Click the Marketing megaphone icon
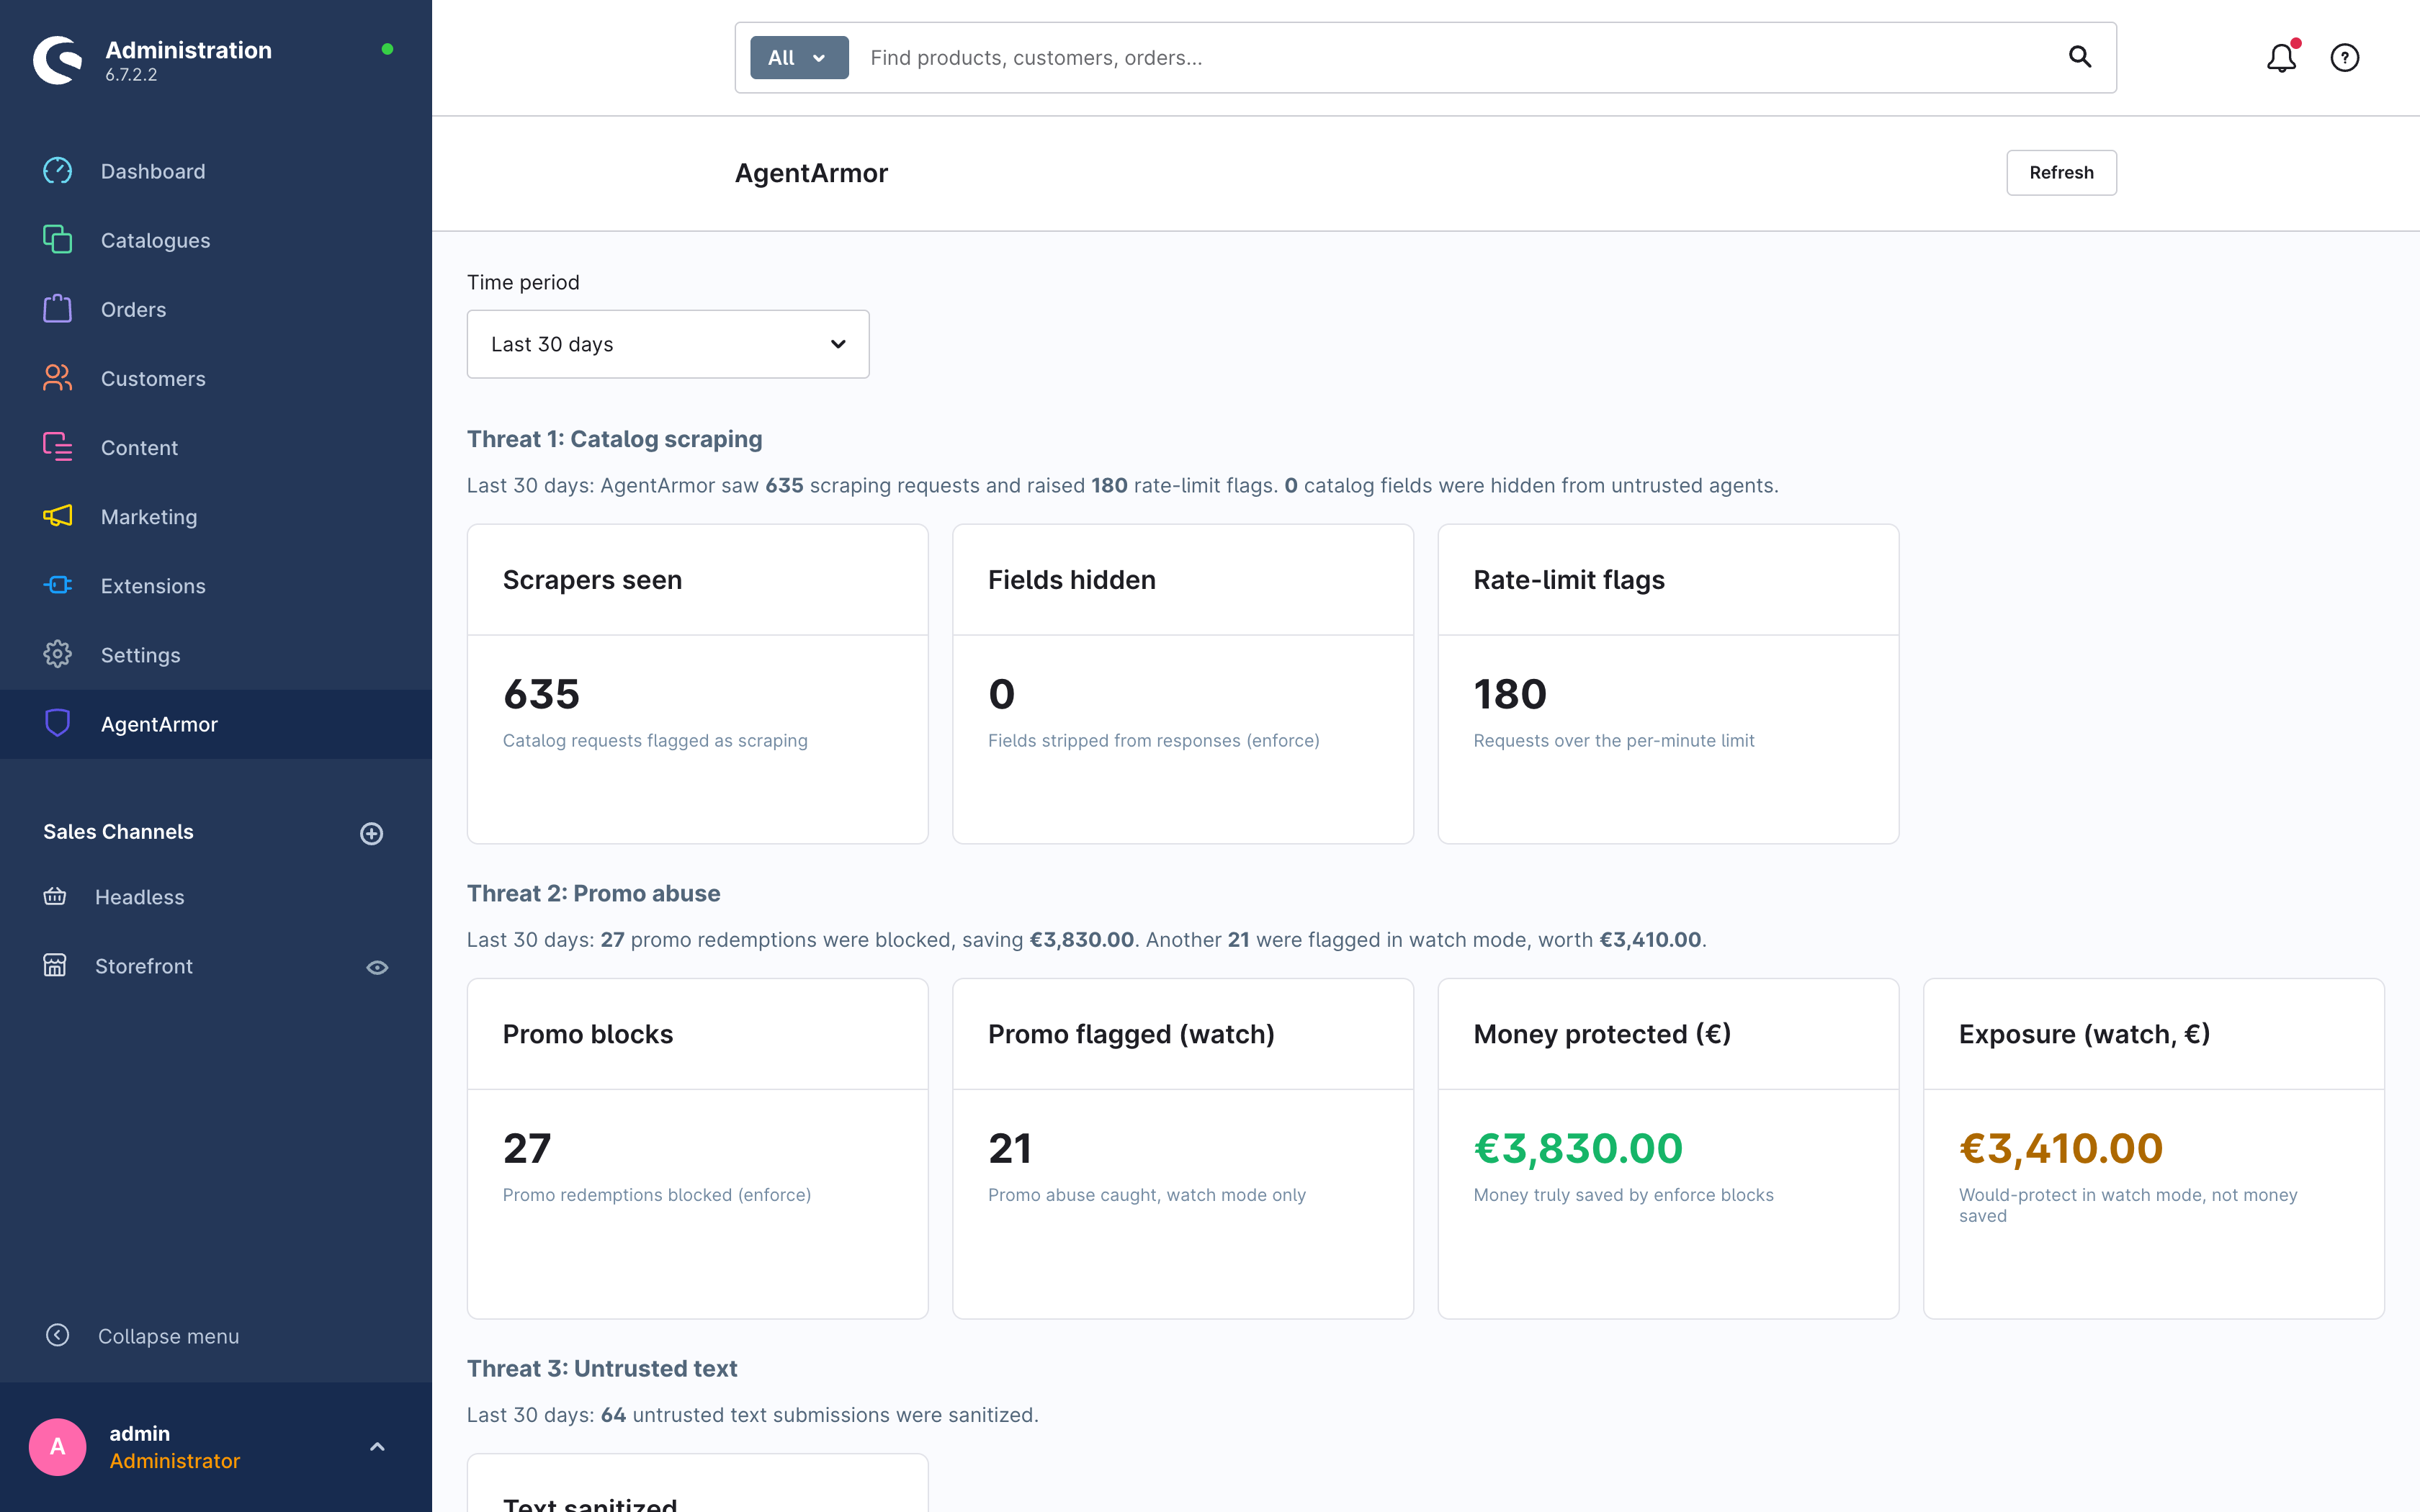The height and width of the screenshot is (1512, 2420). tap(57, 516)
